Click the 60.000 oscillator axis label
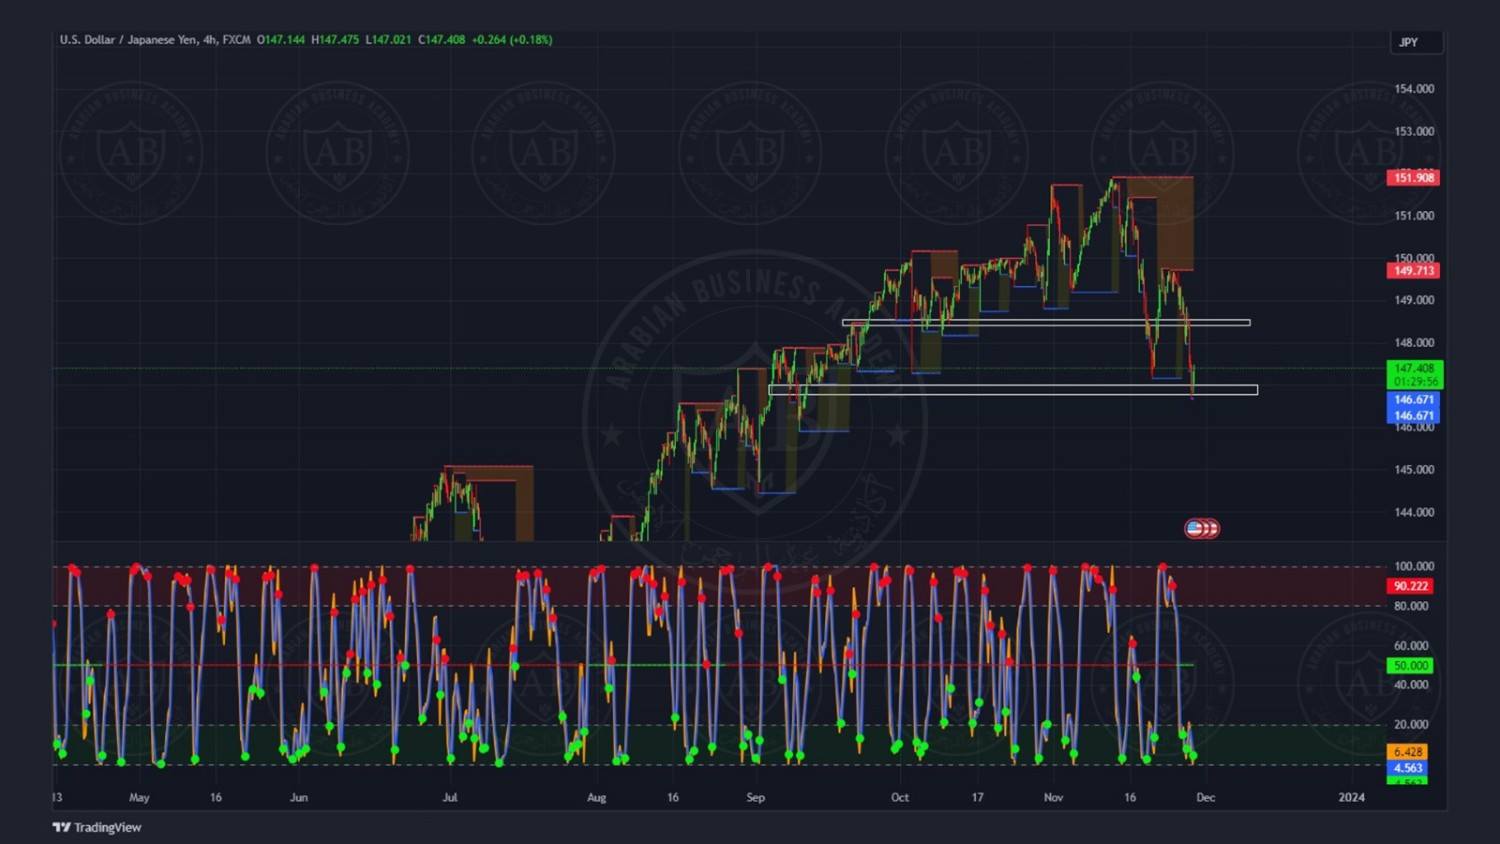The width and height of the screenshot is (1500, 844). [x=1411, y=646]
